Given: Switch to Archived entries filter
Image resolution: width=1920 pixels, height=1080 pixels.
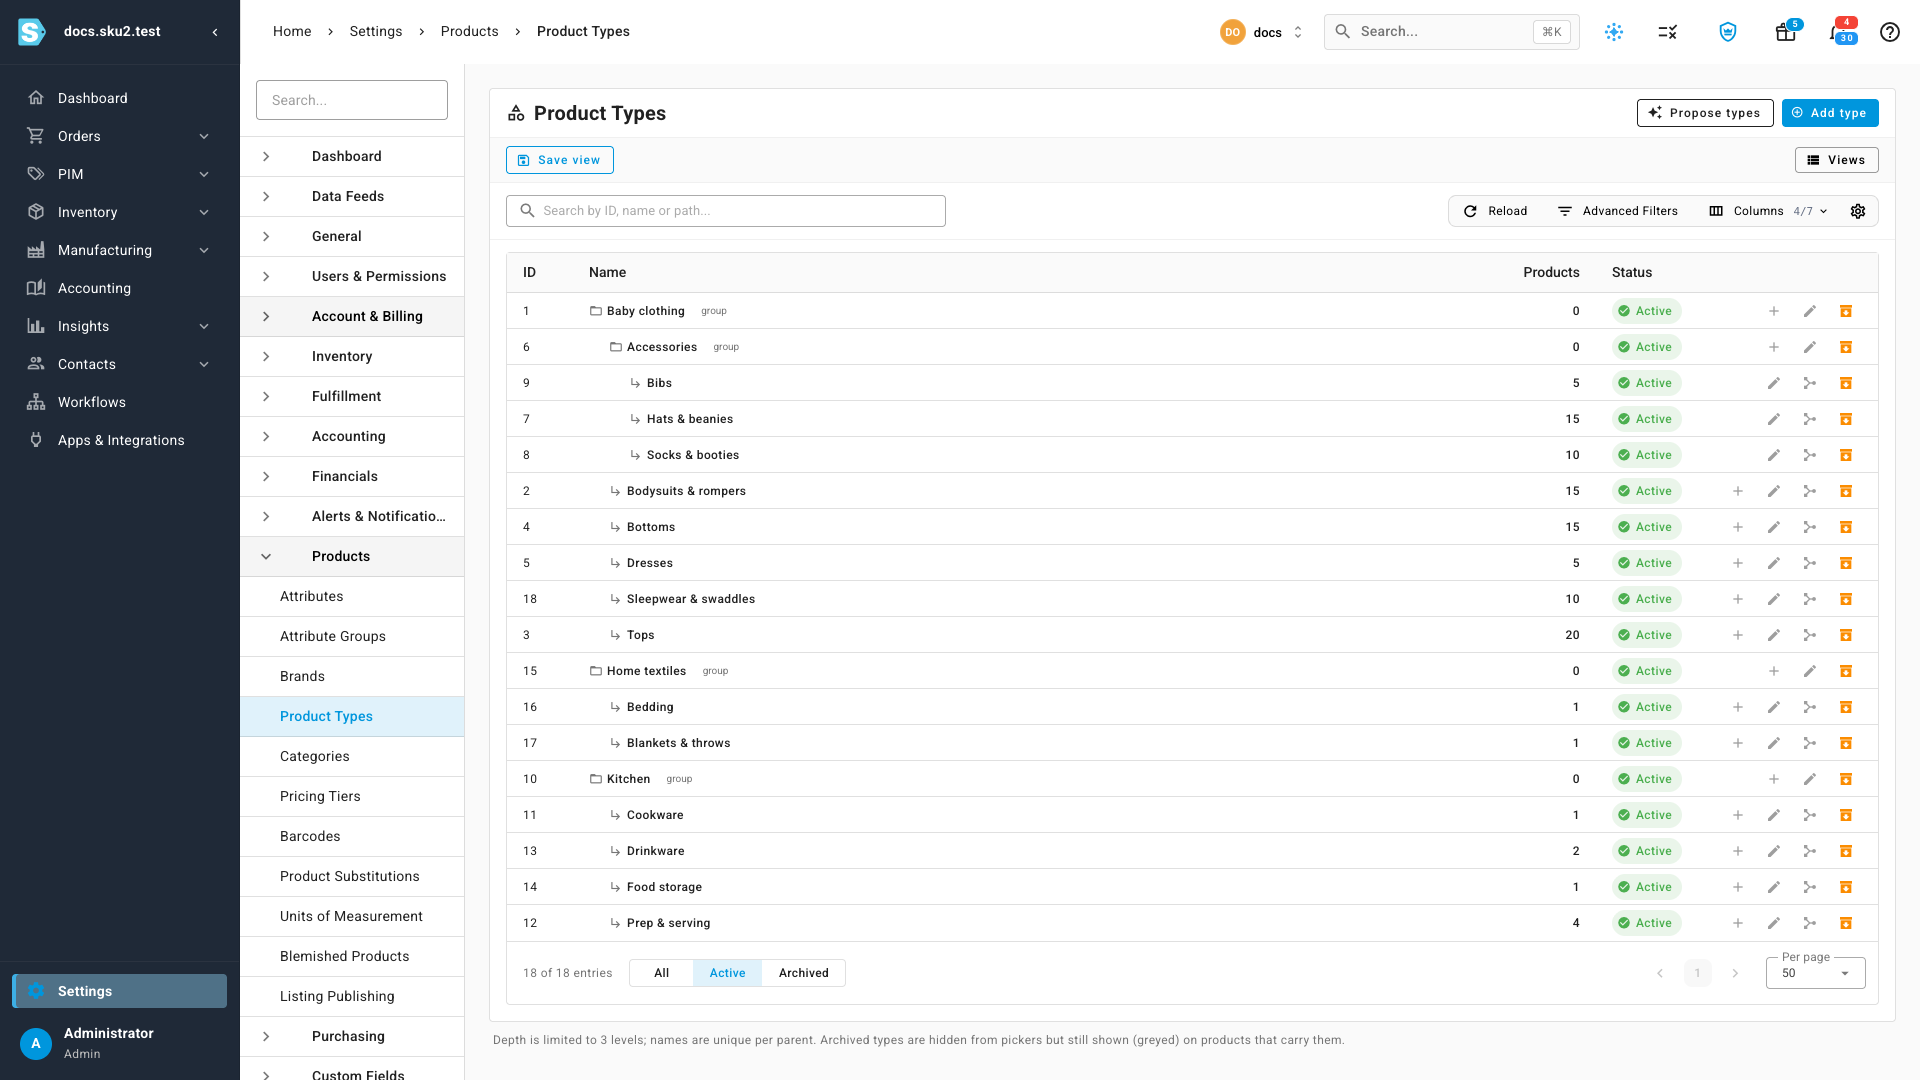Looking at the screenshot, I should click(x=804, y=973).
